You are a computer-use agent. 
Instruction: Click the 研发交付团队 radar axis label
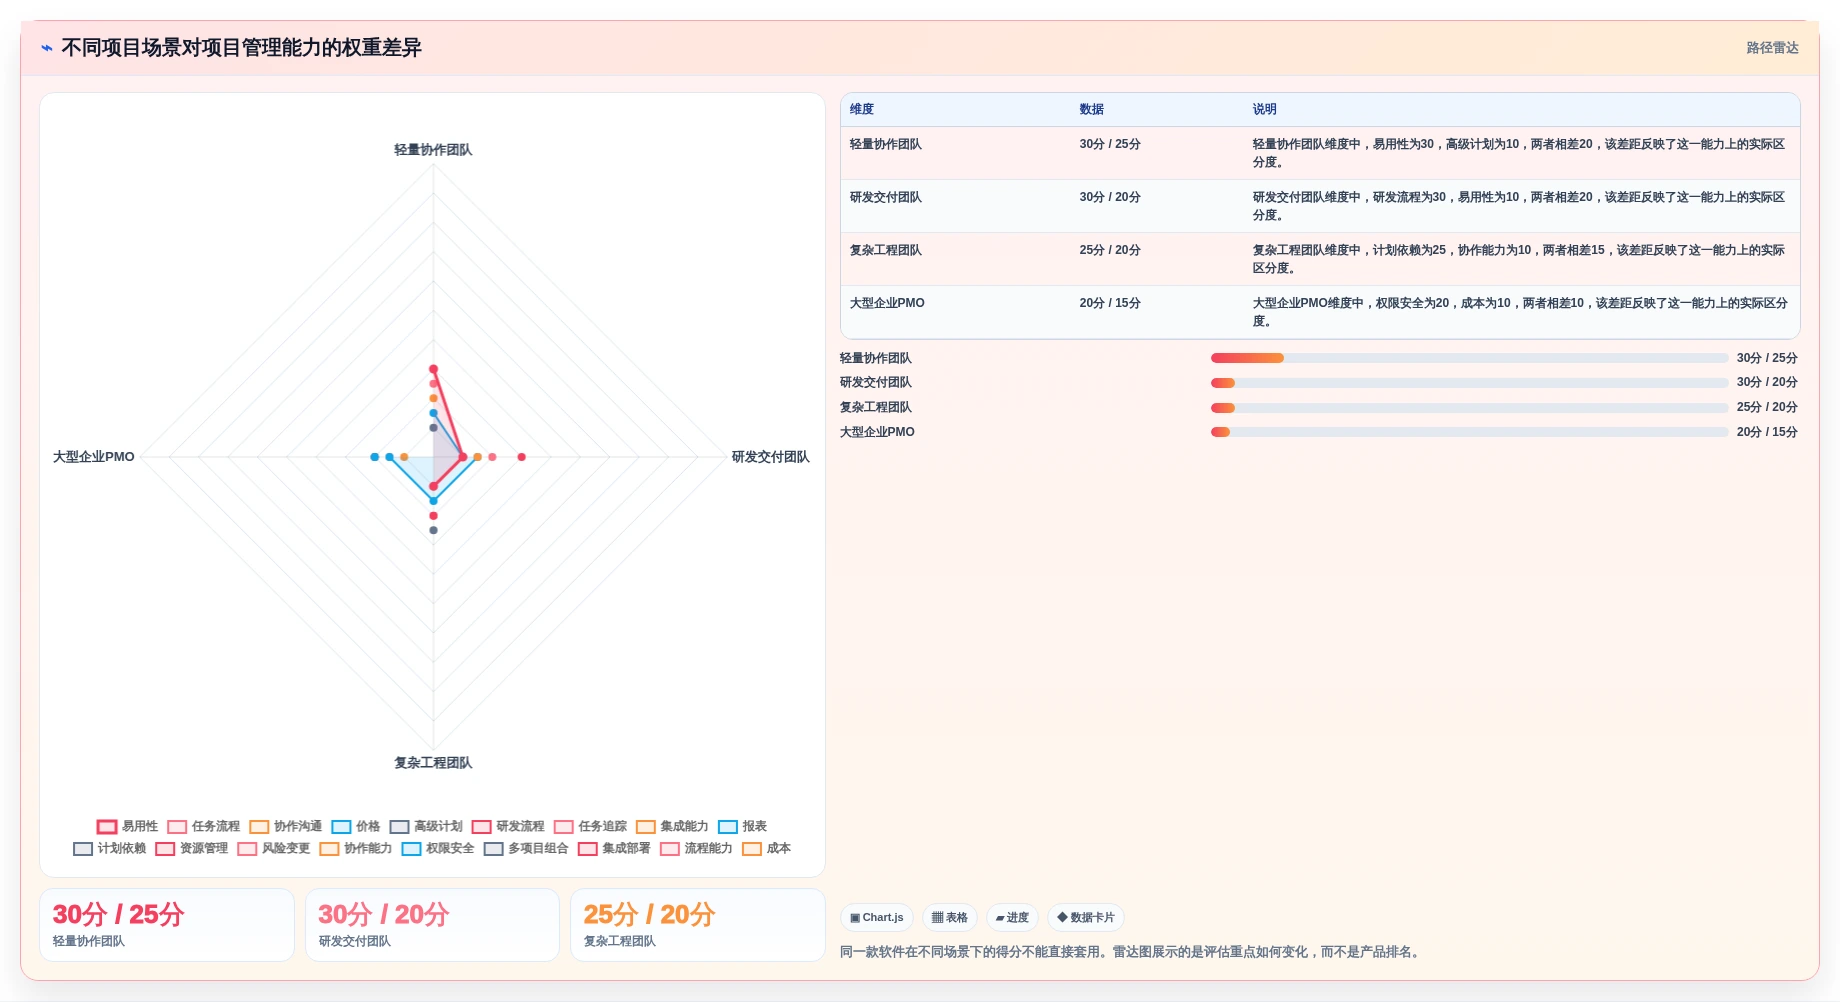(770, 457)
